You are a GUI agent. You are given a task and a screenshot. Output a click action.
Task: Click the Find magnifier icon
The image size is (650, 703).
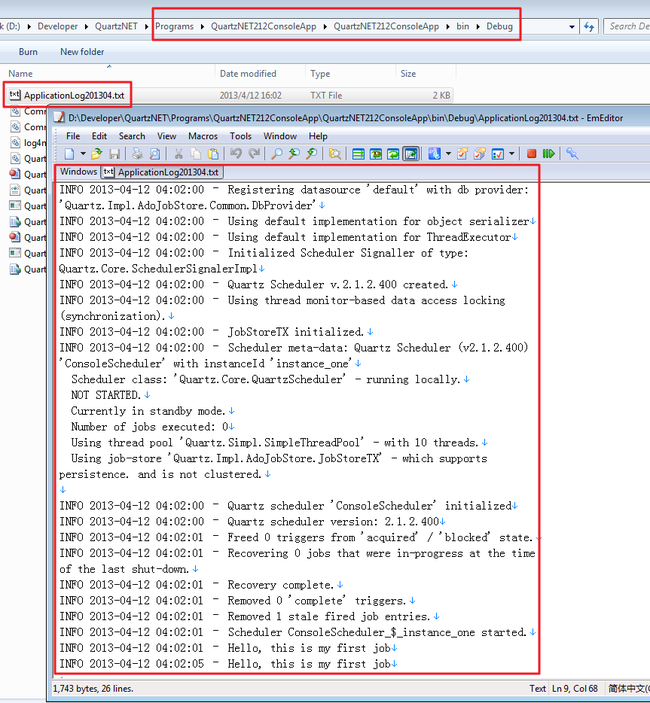pos(277,154)
